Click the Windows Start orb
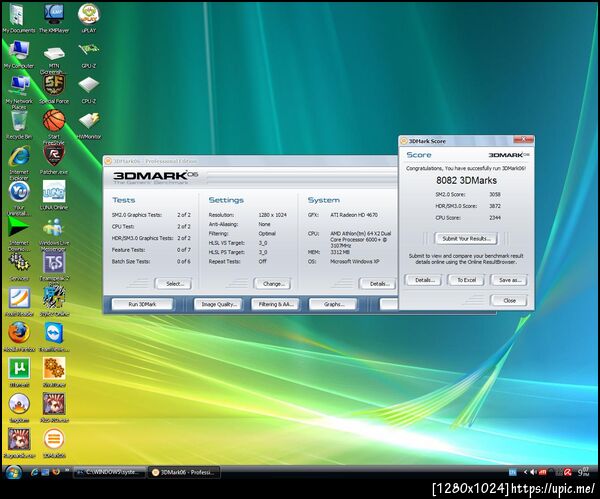Image resolution: width=600 pixels, height=499 pixels. point(13,473)
